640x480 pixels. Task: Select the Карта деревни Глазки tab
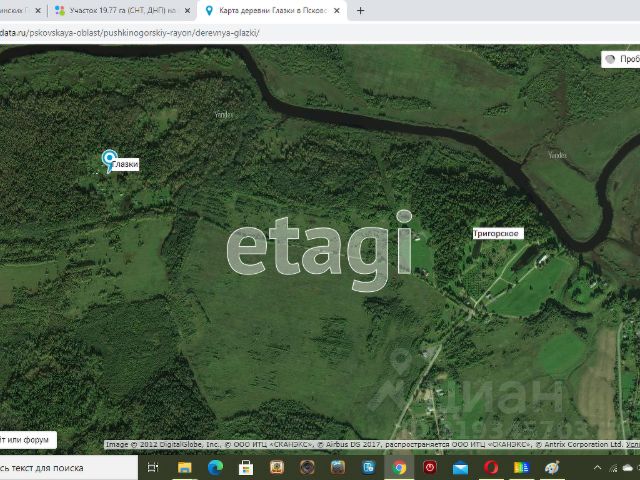point(272,11)
